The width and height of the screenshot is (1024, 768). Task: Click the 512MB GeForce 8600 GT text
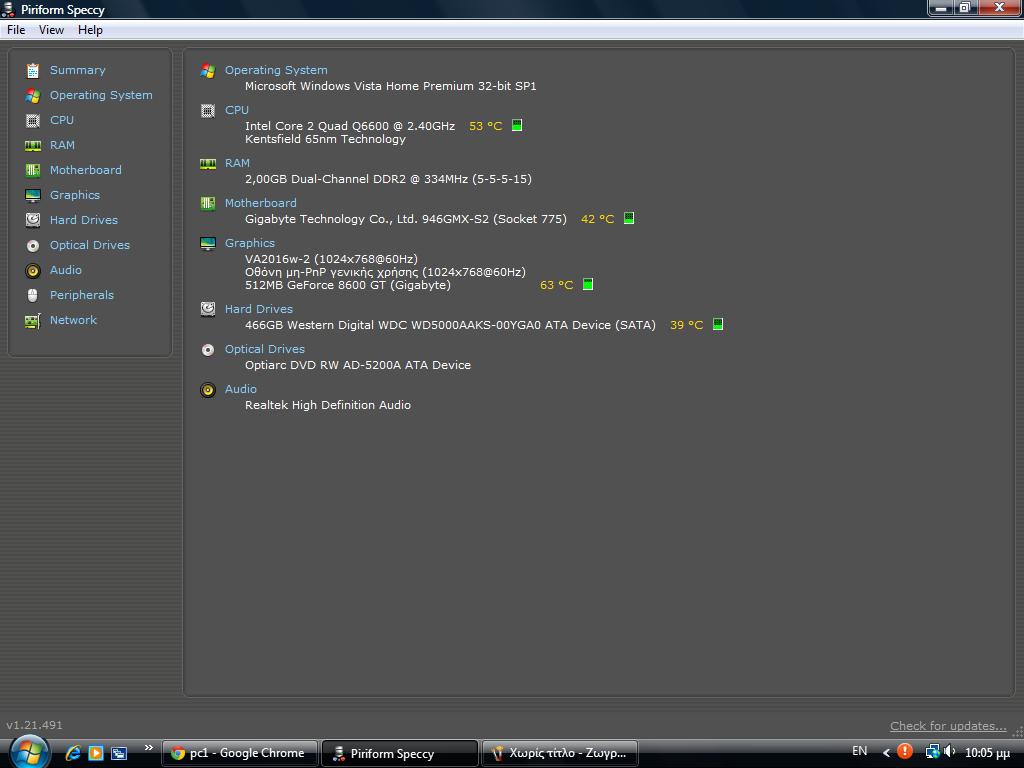347,285
